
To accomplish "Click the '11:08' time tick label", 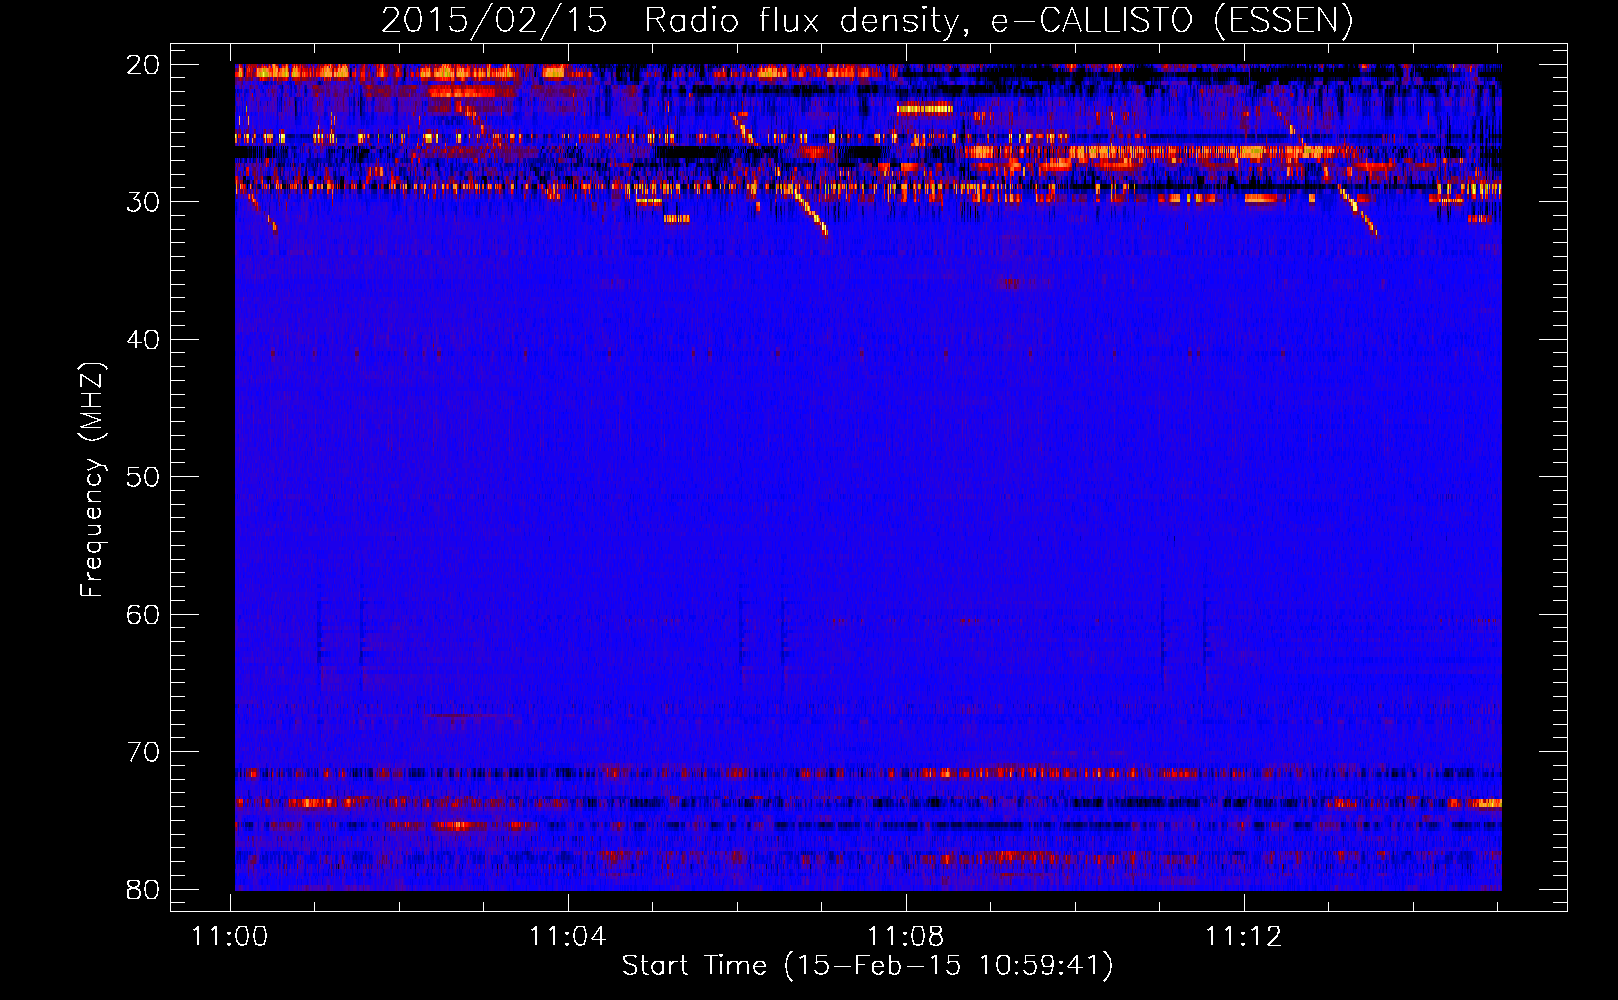I will pos(906,937).
